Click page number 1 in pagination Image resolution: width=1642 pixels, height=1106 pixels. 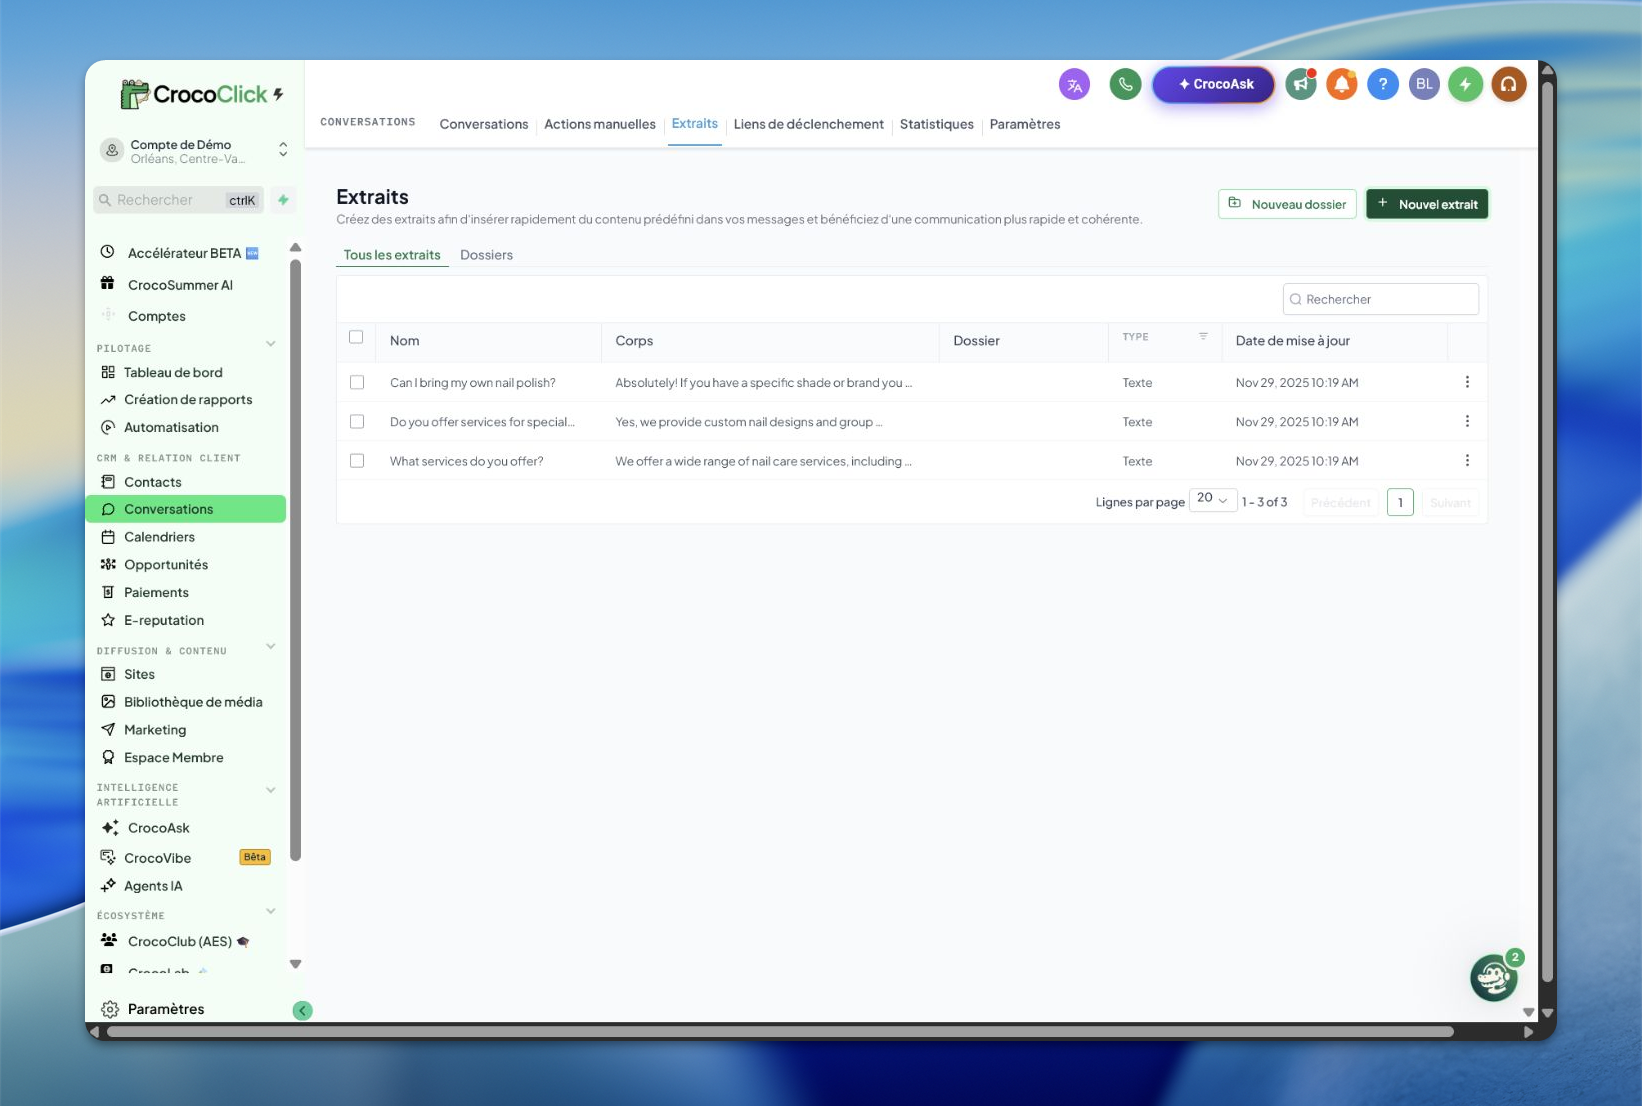[1400, 502]
